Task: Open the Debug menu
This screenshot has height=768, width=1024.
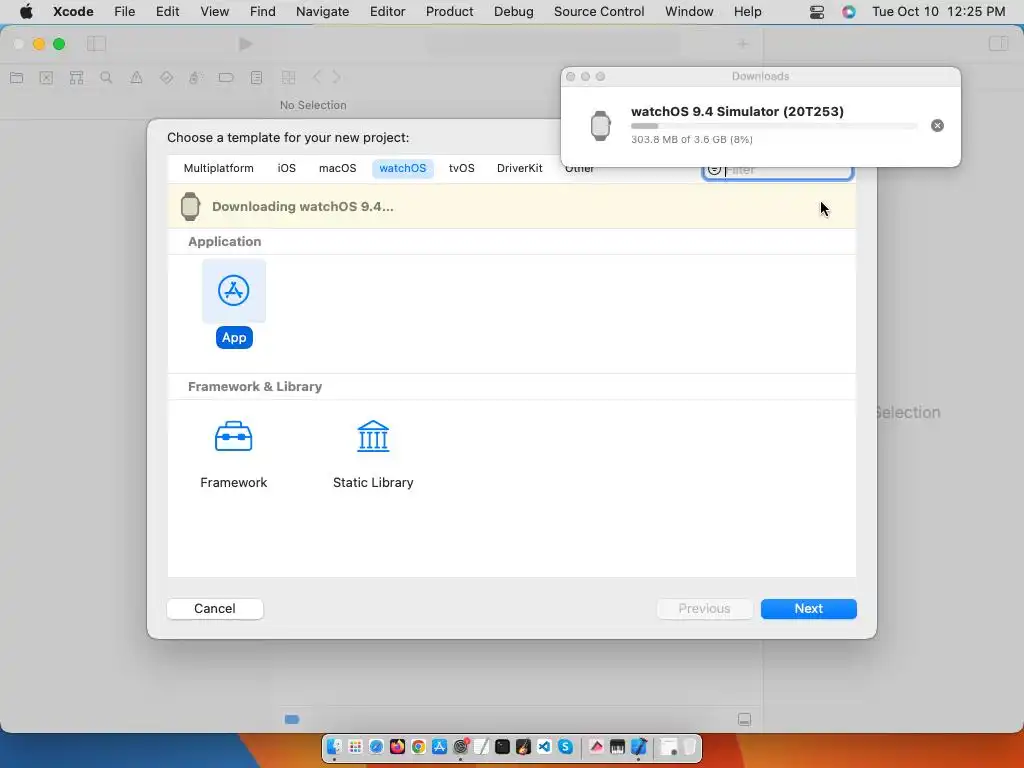Action: (513, 12)
